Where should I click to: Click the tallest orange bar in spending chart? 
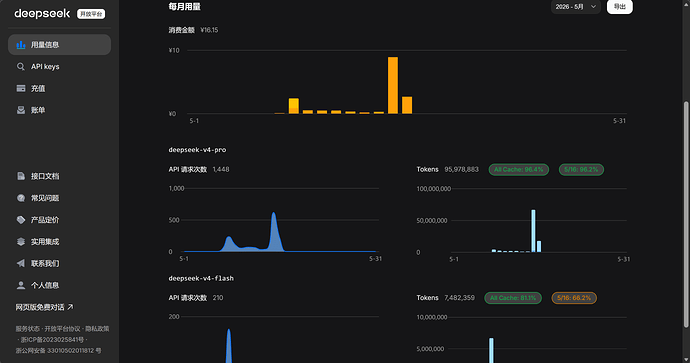pyautogui.click(x=393, y=85)
